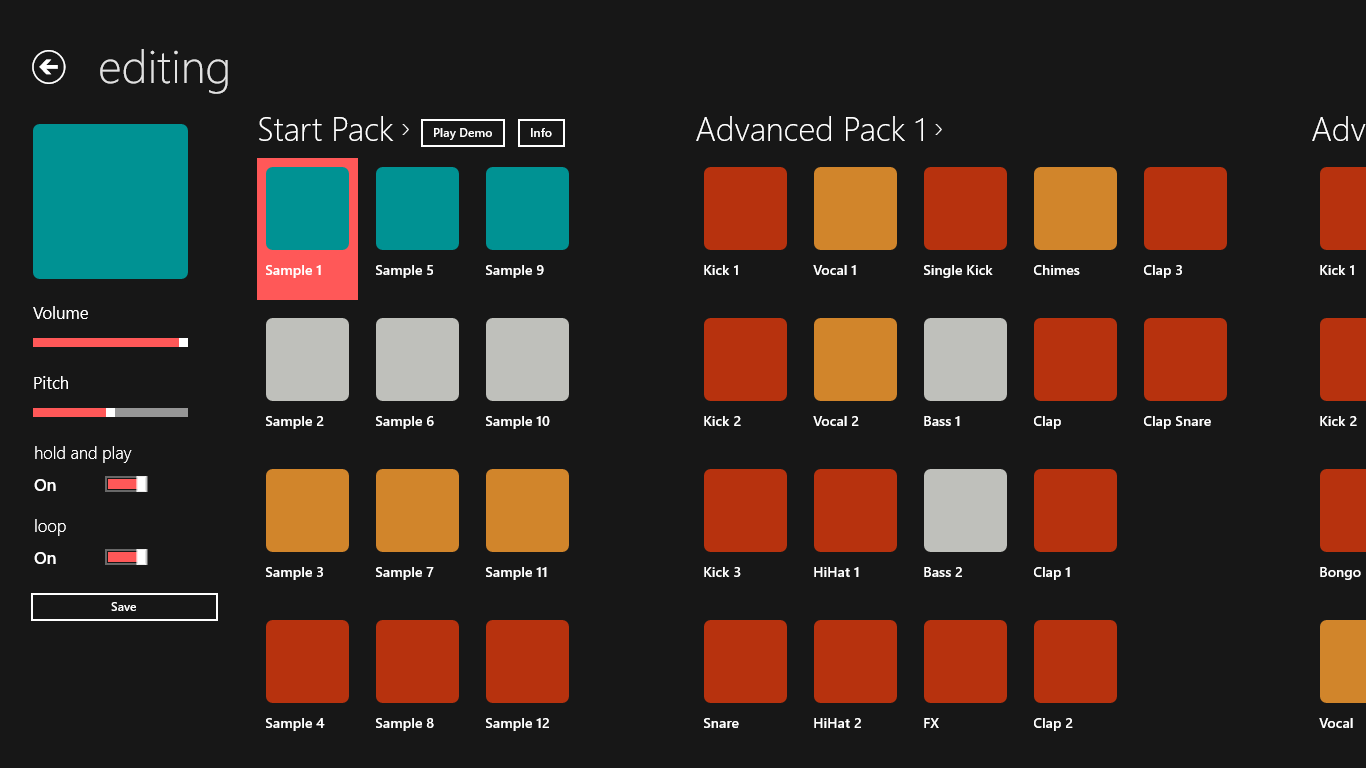Select the Kick 1 pad
Image resolution: width=1366 pixels, height=768 pixels.
point(745,208)
